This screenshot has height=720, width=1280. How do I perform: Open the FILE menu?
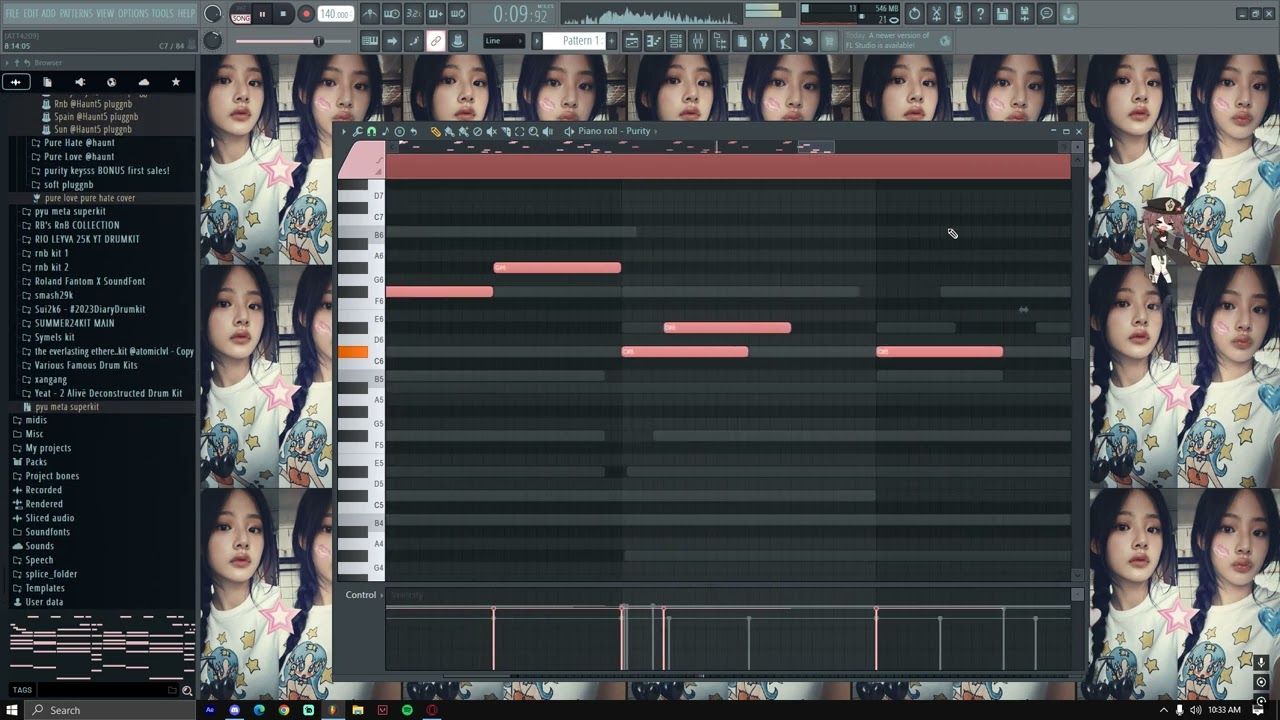point(12,13)
